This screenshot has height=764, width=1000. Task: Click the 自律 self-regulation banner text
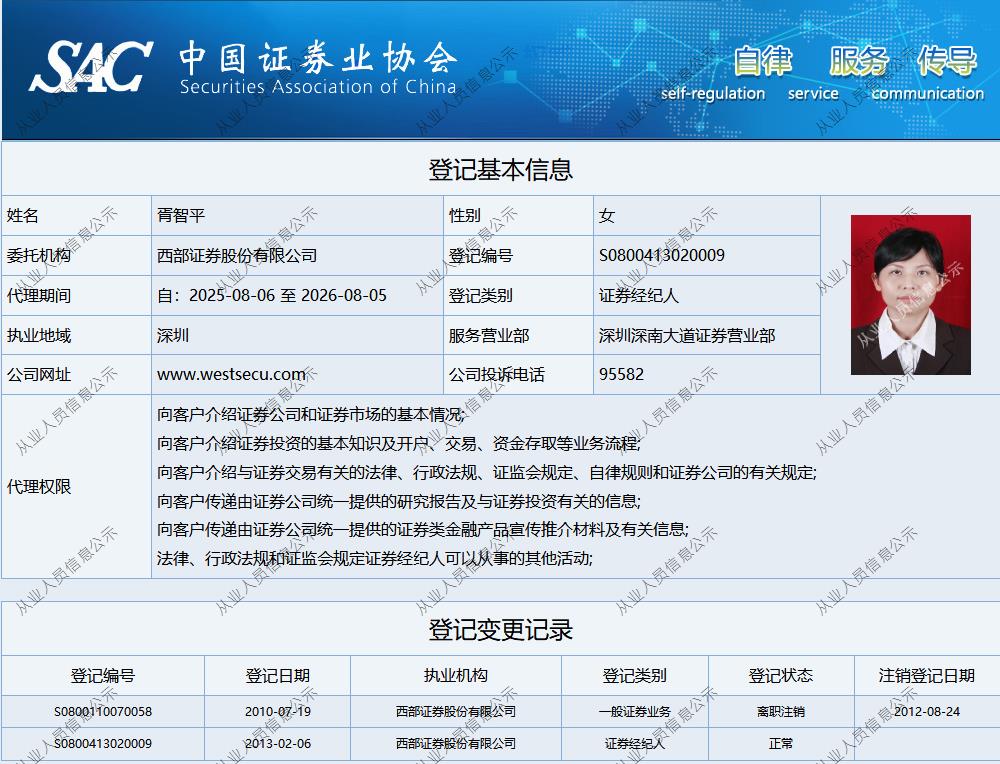(762, 62)
